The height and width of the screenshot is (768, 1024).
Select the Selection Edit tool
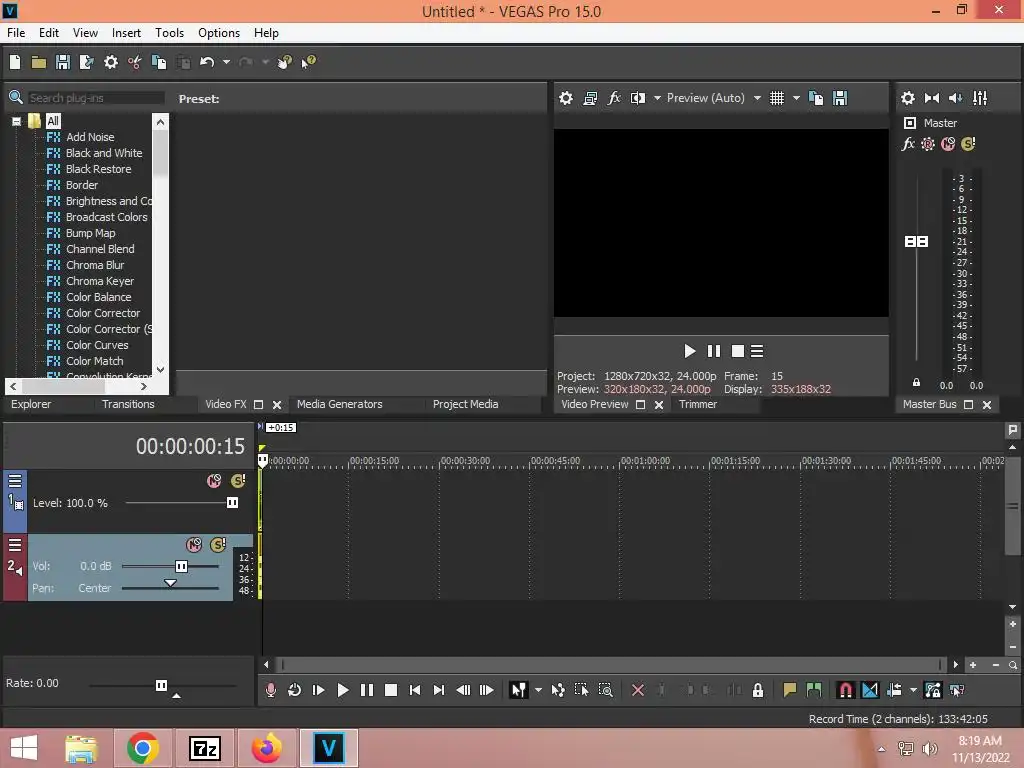(581, 690)
